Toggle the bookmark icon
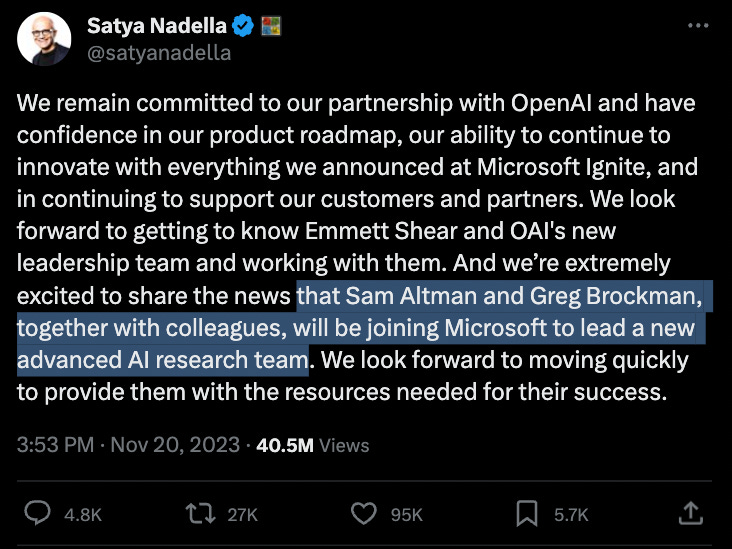 [x=527, y=514]
